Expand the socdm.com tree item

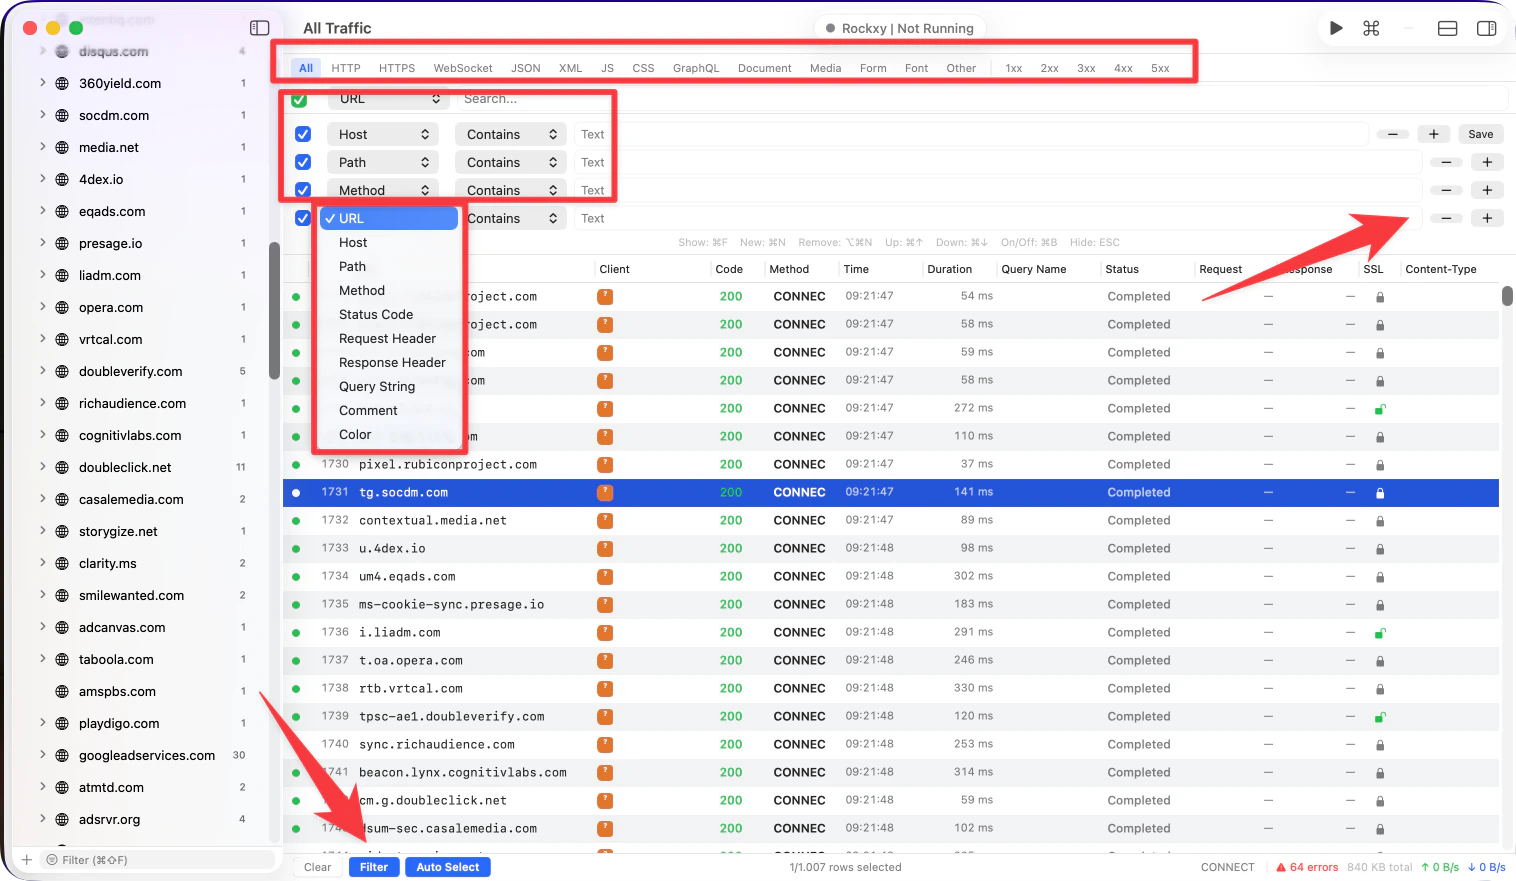click(42, 115)
